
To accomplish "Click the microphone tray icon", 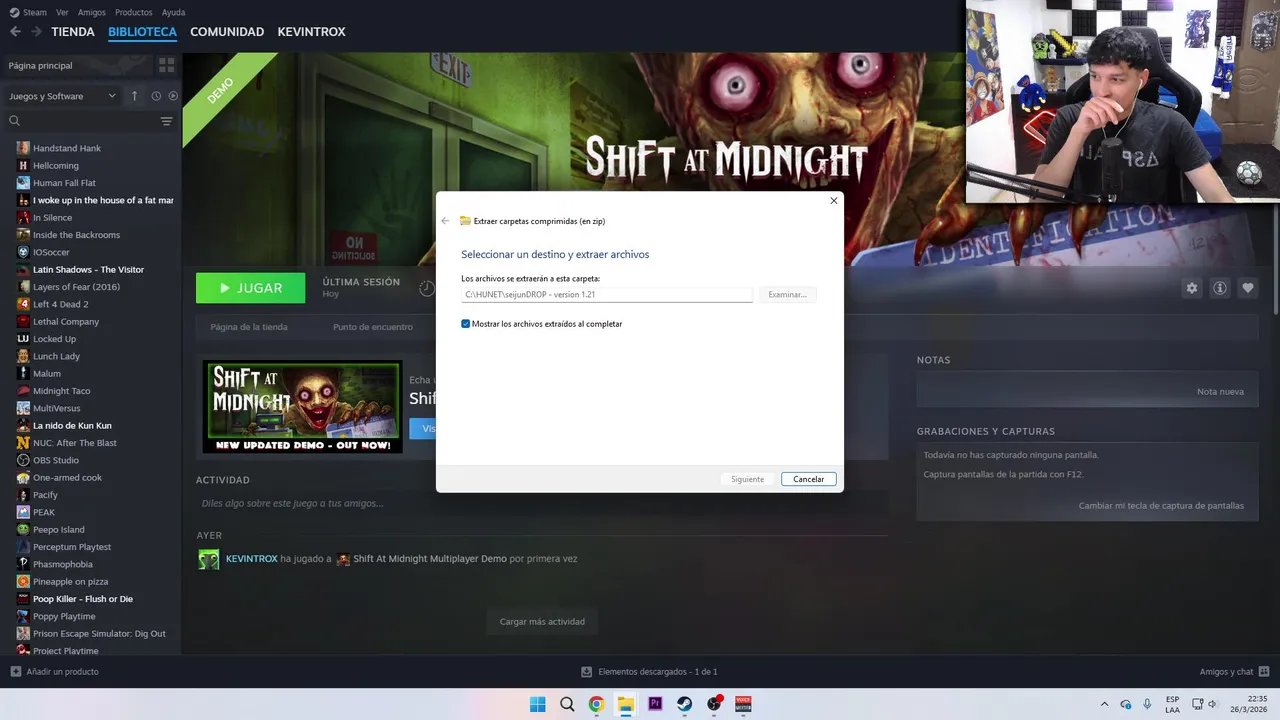I will click(1147, 704).
